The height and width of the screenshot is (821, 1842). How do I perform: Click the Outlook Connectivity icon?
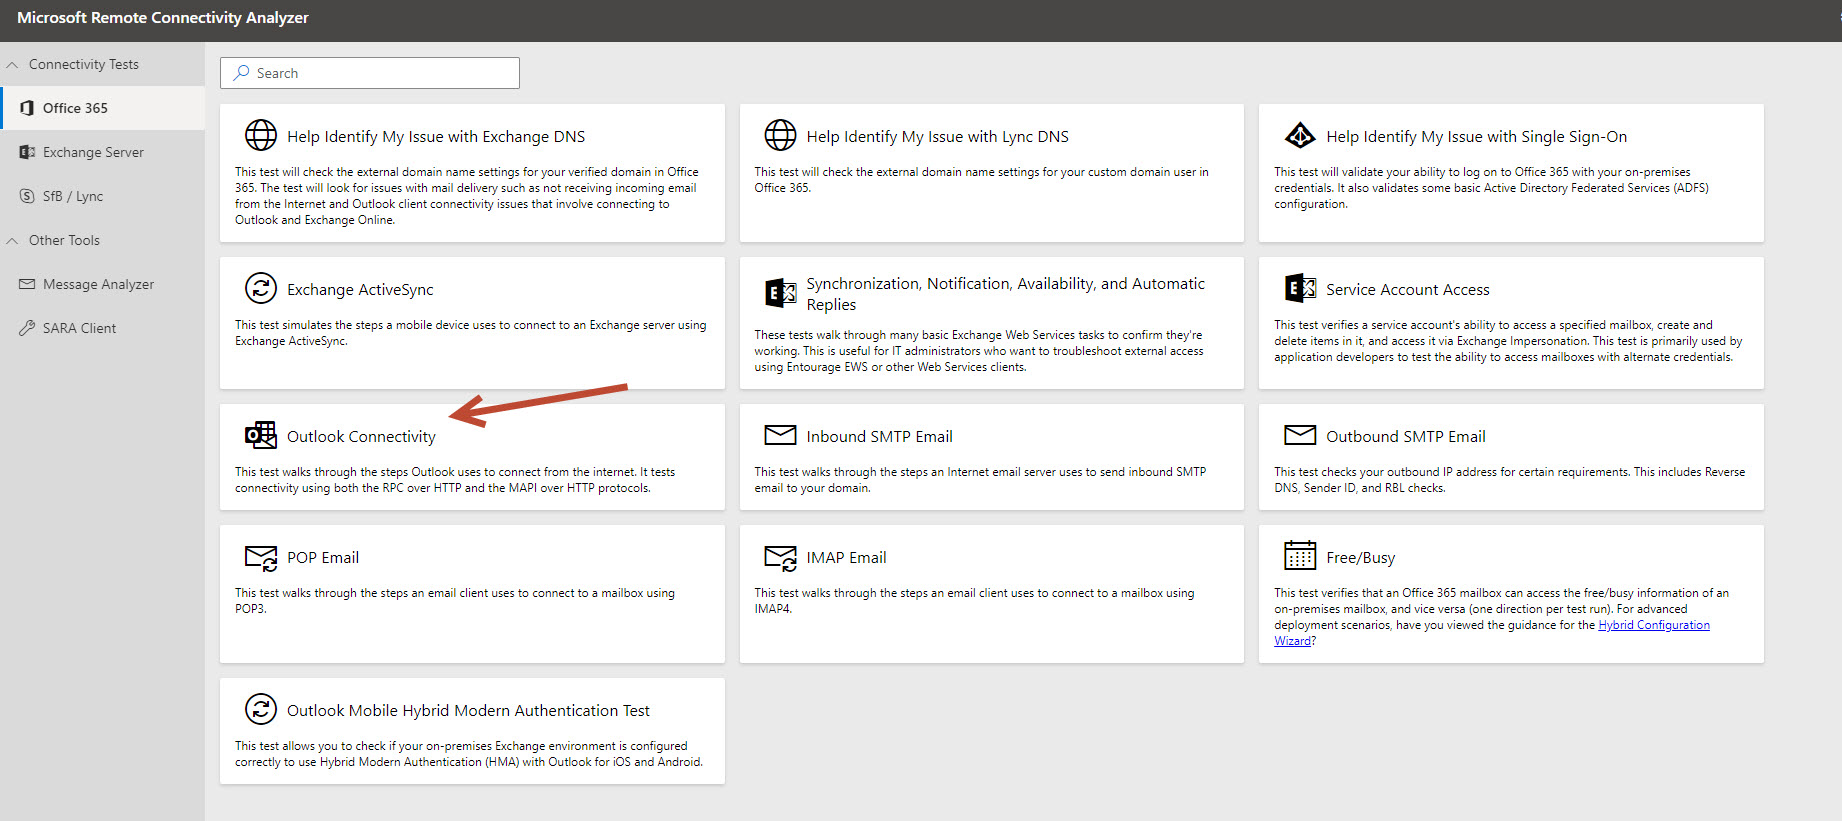click(x=261, y=435)
